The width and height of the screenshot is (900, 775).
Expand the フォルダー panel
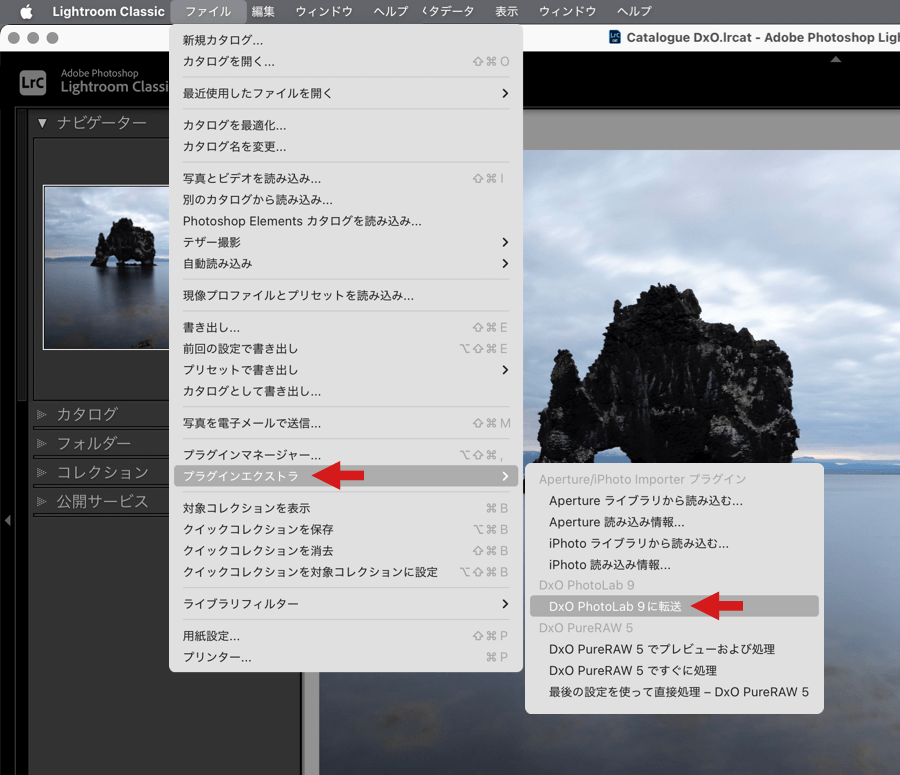tap(41, 443)
